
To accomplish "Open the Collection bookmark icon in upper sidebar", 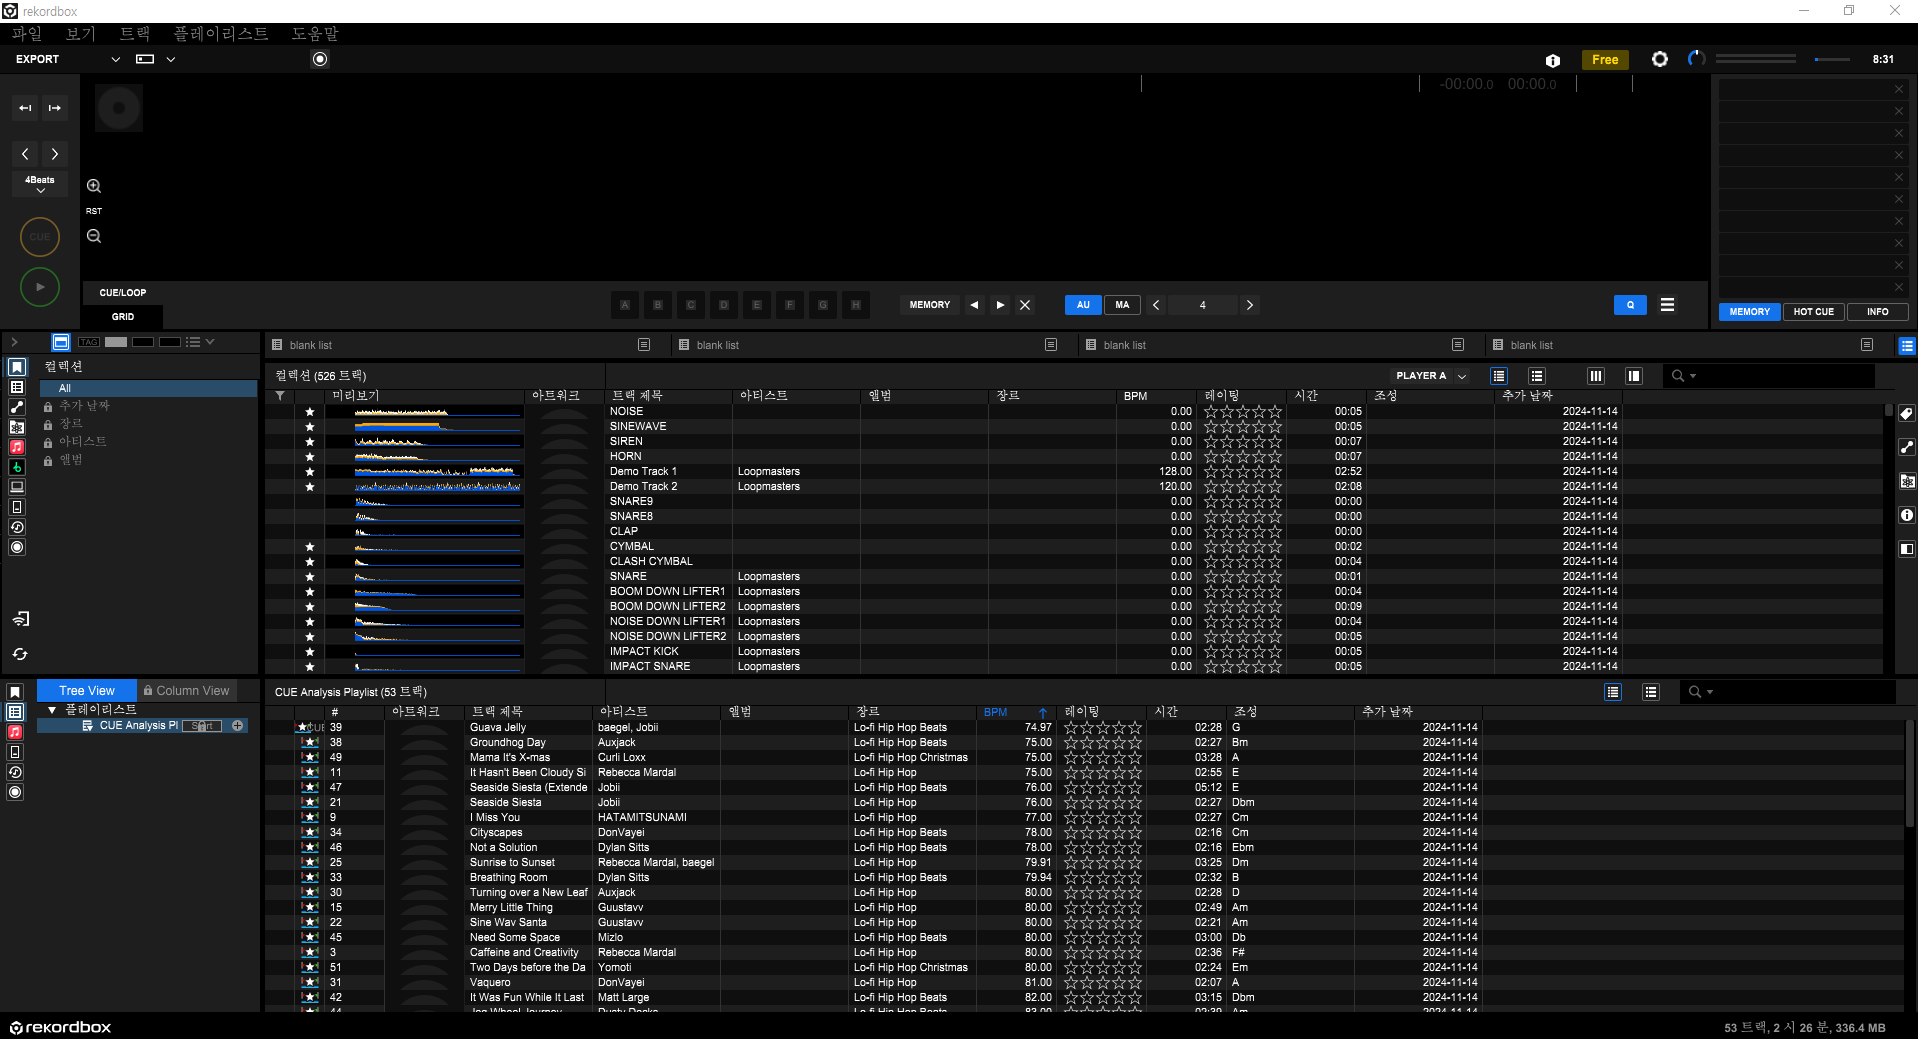I will 17,367.
